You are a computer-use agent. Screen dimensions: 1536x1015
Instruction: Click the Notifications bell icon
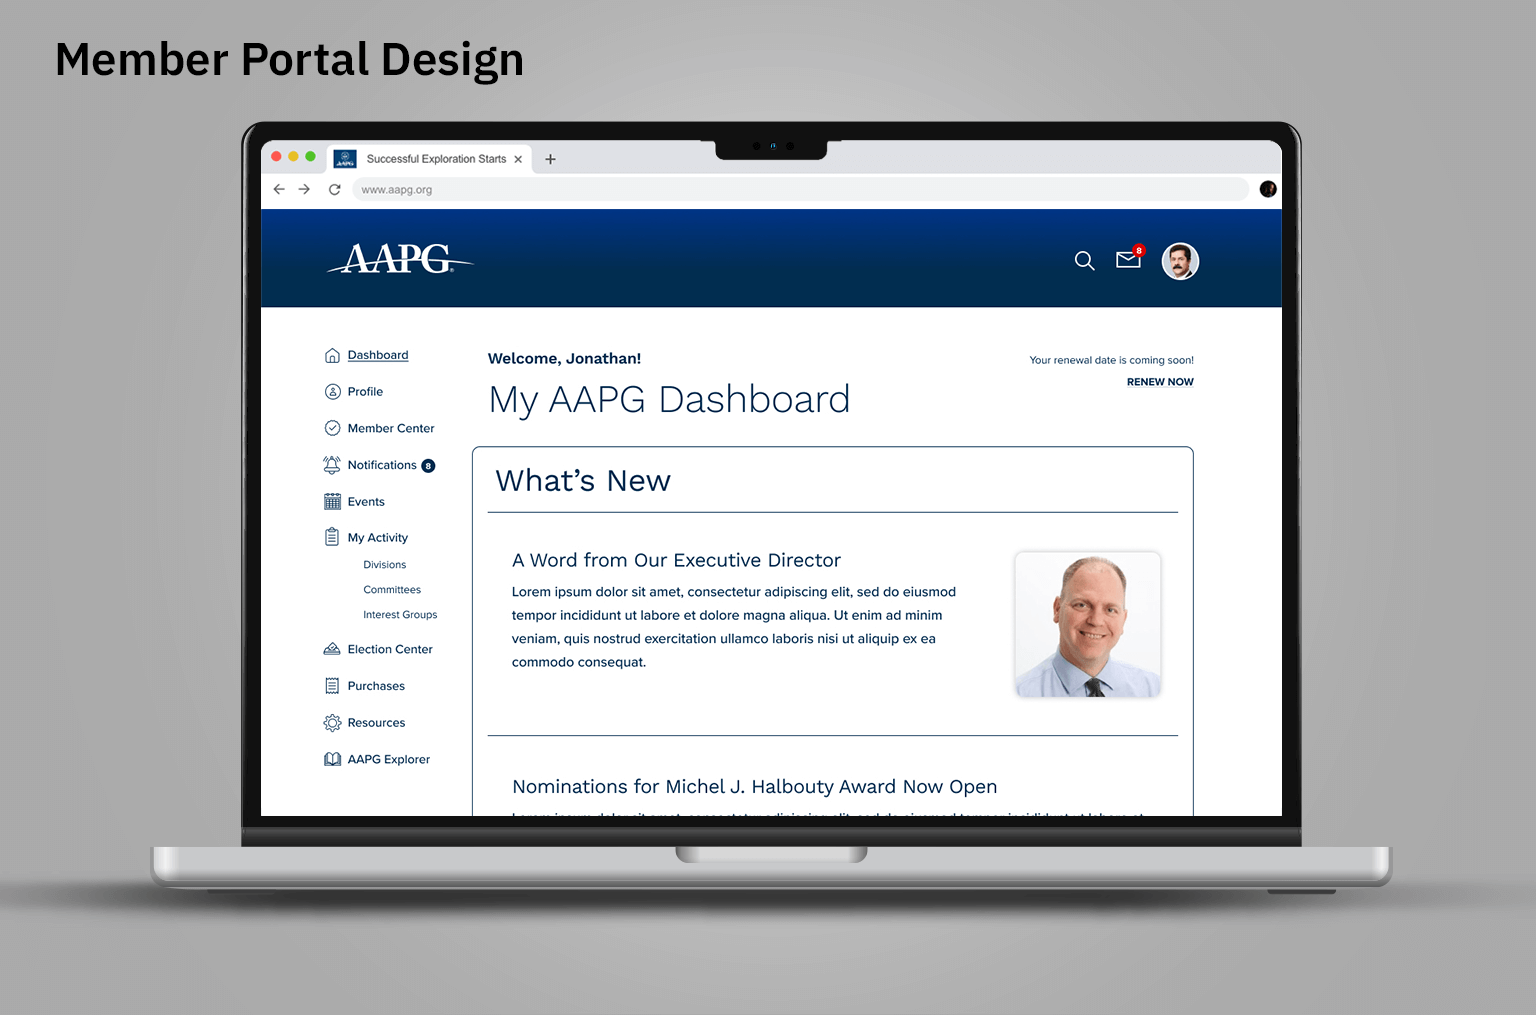(x=332, y=465)
